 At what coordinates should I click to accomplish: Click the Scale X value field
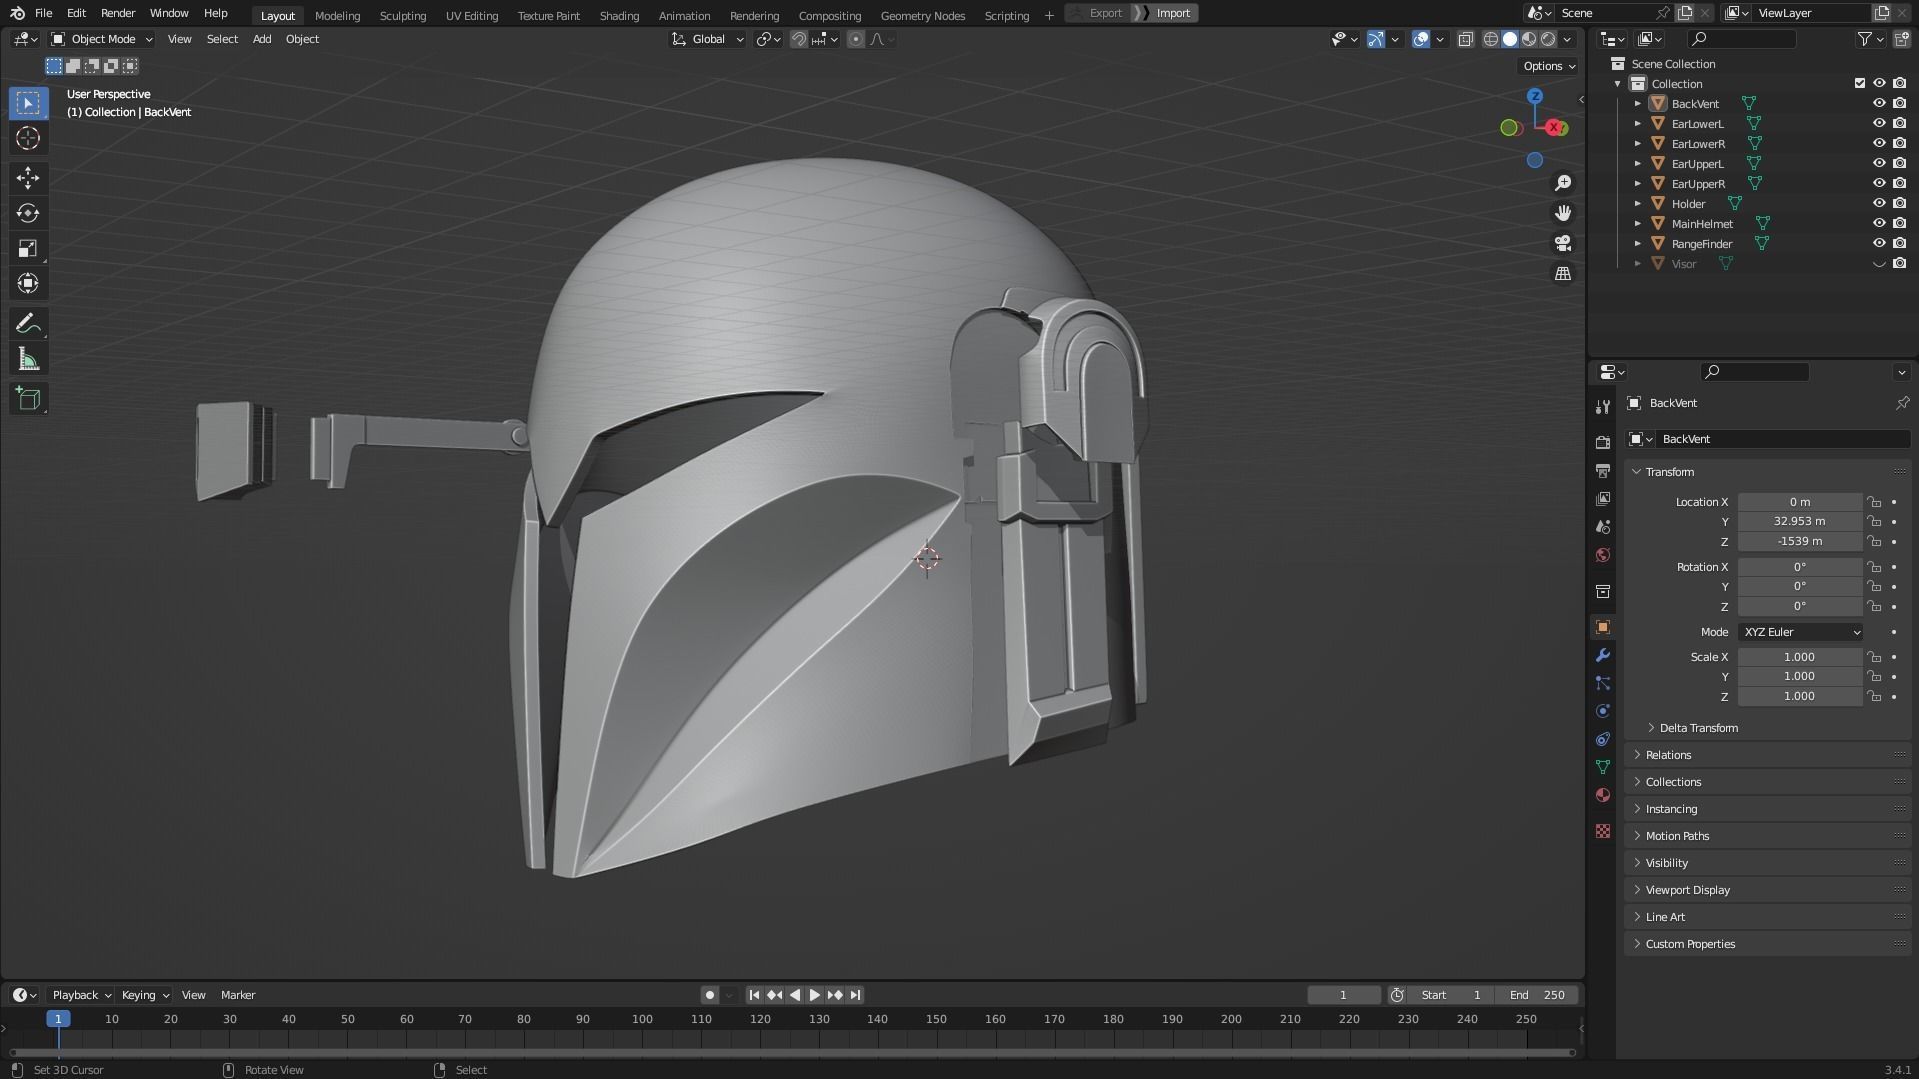[1799, 657]
